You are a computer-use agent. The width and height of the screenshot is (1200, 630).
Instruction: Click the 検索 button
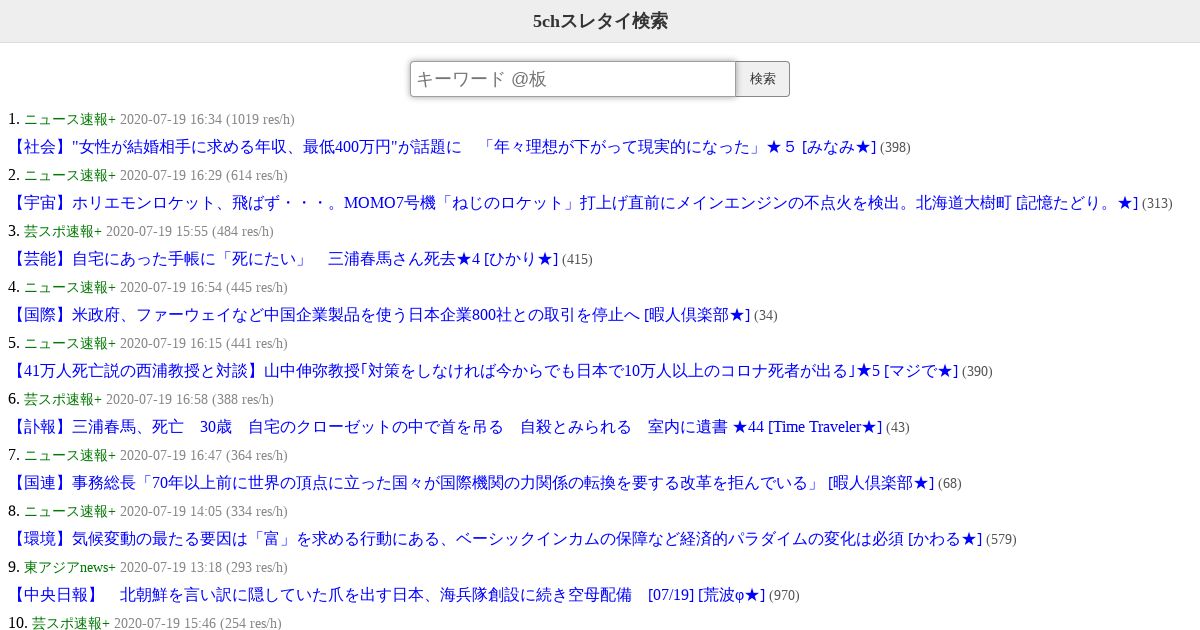coord(763,79)
